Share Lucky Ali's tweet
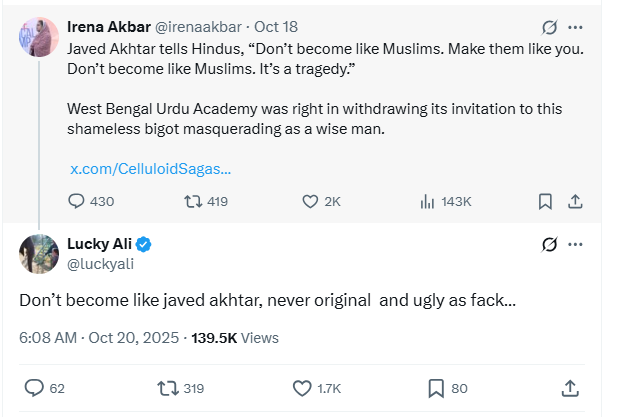The width and height of the screenshot is (619, 417). pyautogui.click(x=570, y=387)
